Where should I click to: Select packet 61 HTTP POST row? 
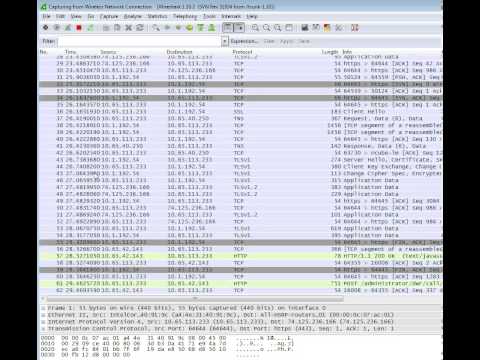[241, 284]
